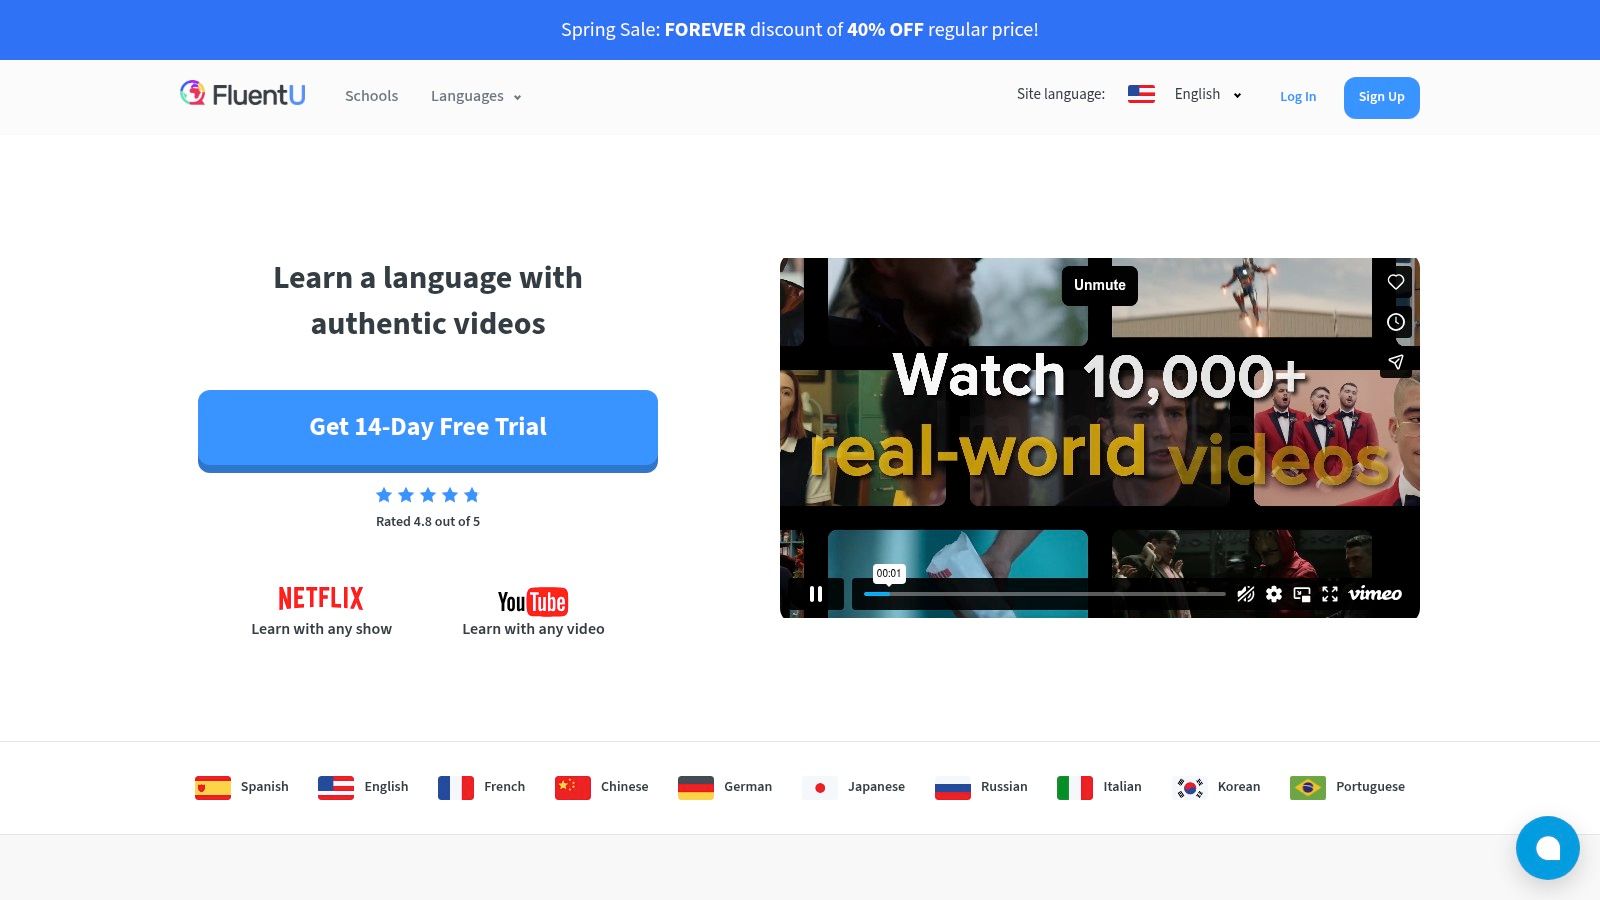The width and height of the screenshot is (1600, 900).
Task: Add video to Watch Later clock icon
Action: [x=1396, y=322]
